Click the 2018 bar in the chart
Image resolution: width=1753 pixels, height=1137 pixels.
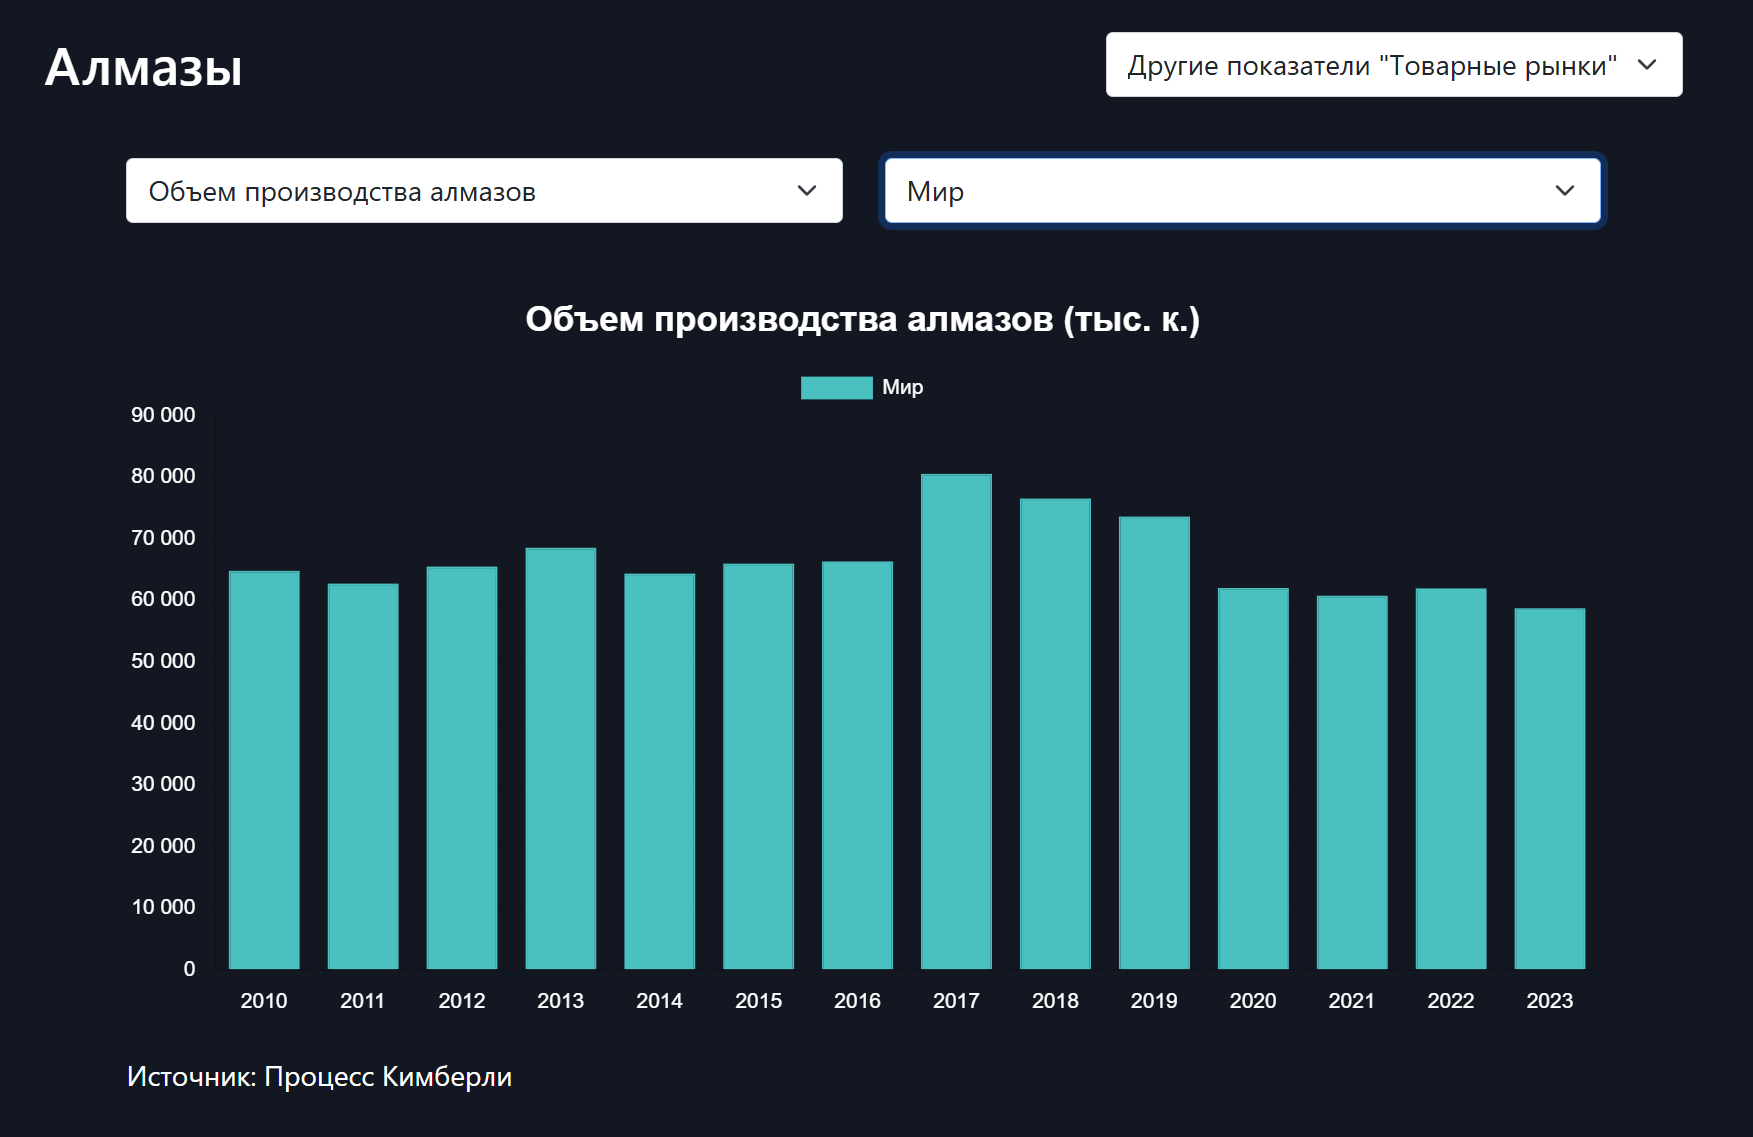[1056, 733]
